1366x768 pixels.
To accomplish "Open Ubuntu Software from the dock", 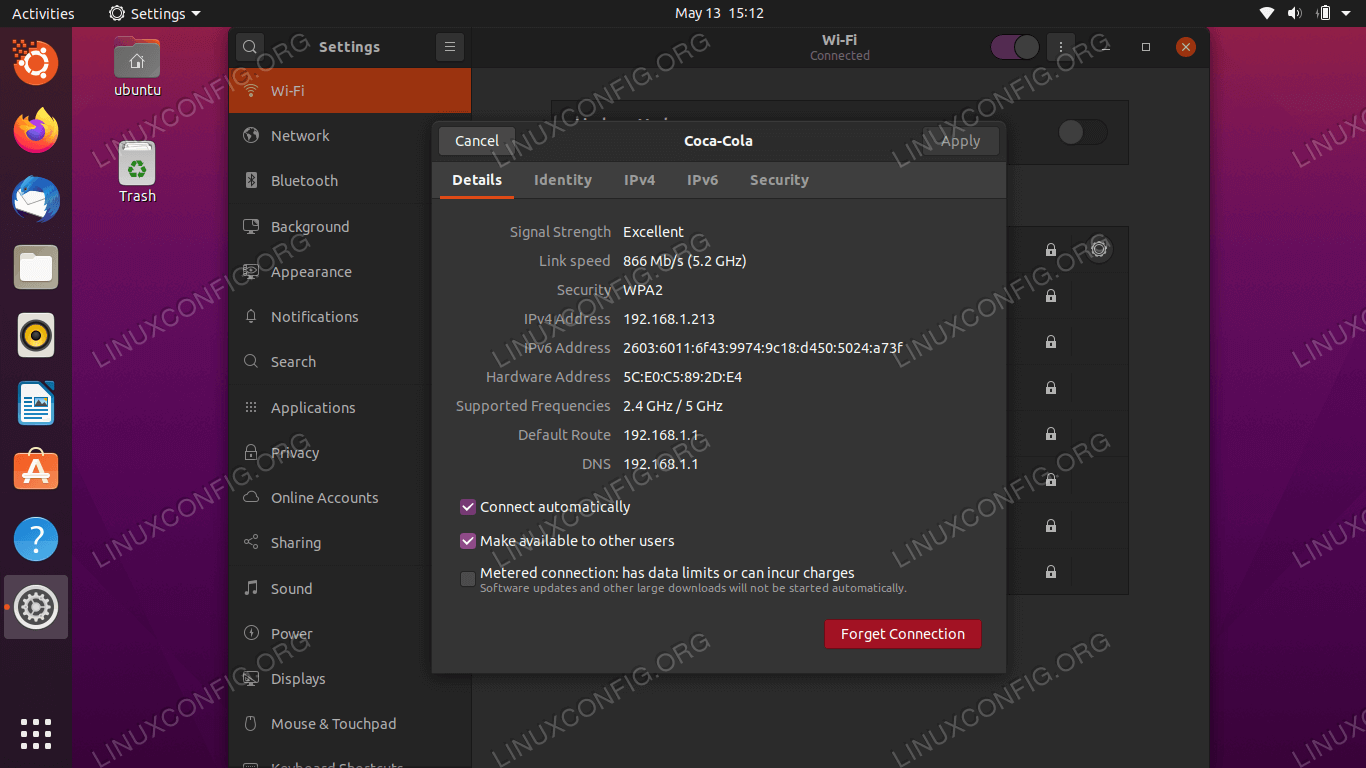I will tap(36, 470).
